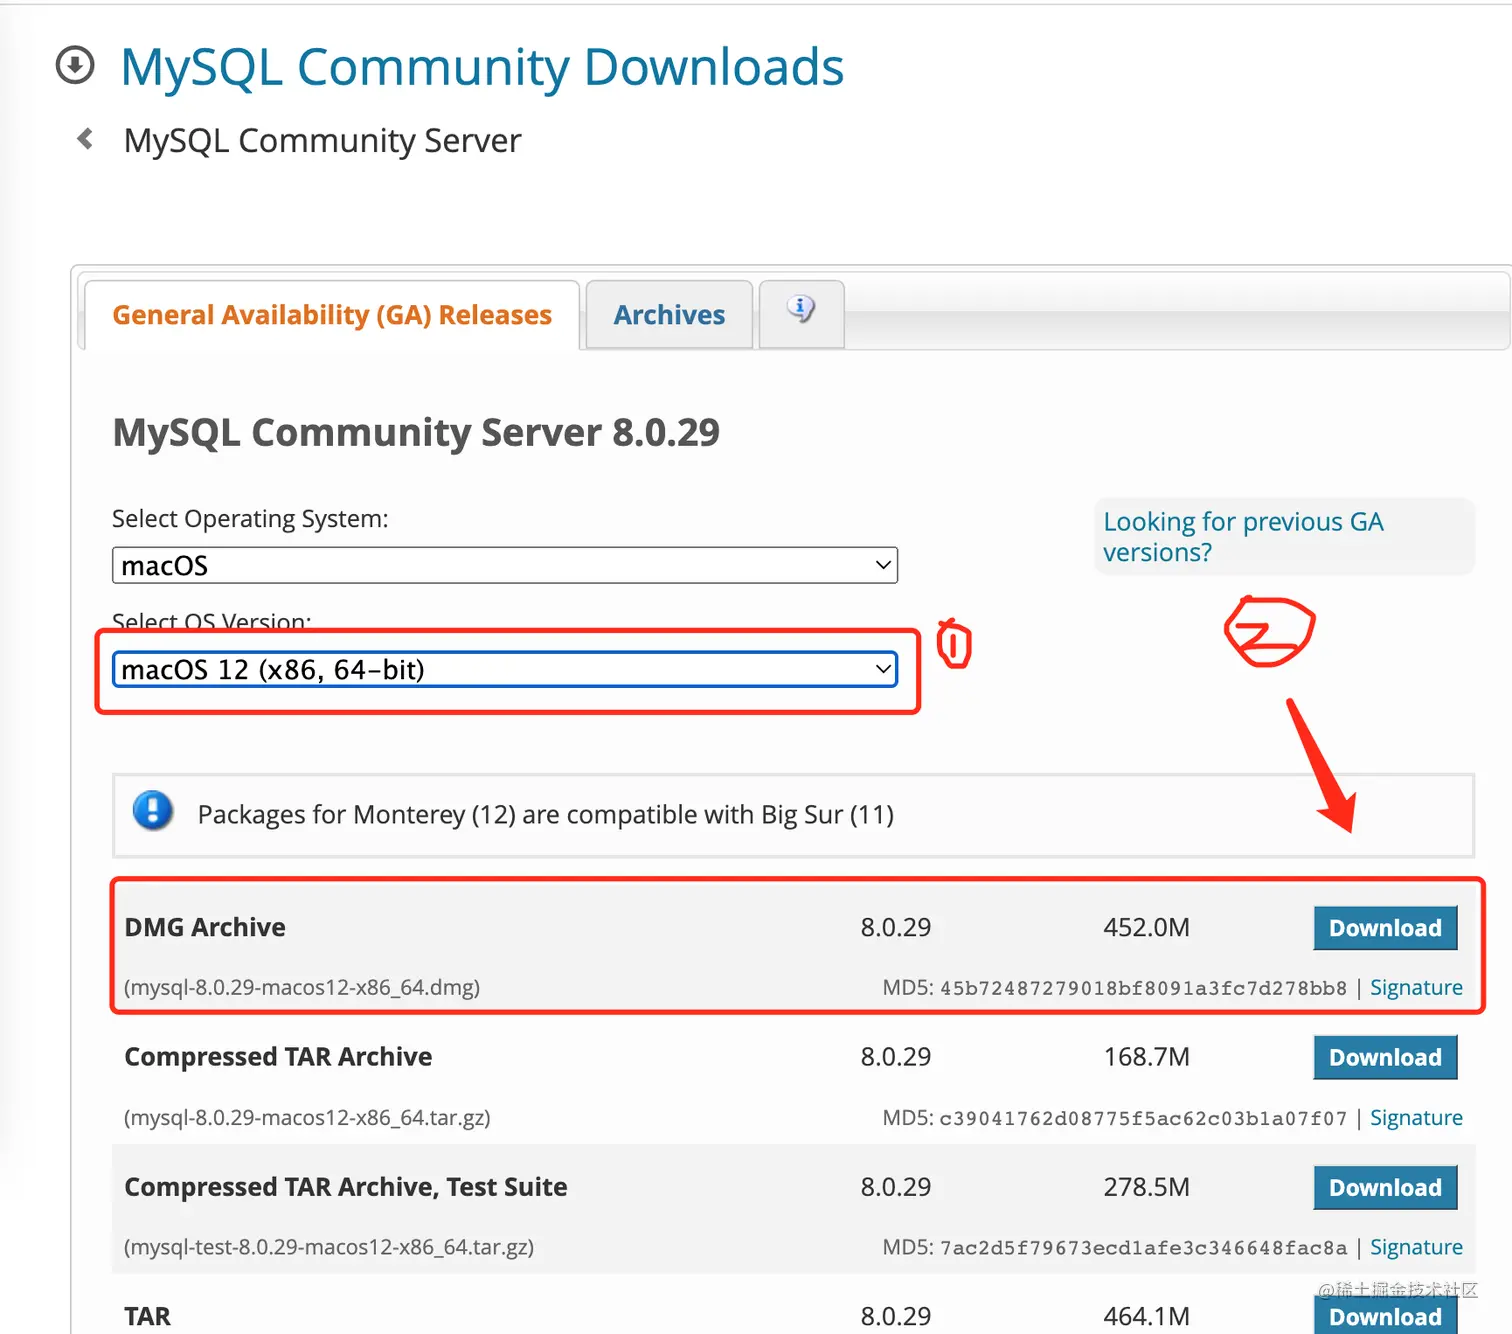The image size is (1512, 1334).
Task: Click the filename mysql-test-8.0.29-macos12-x86_64.tar.gz
Action: point(329,1248)
